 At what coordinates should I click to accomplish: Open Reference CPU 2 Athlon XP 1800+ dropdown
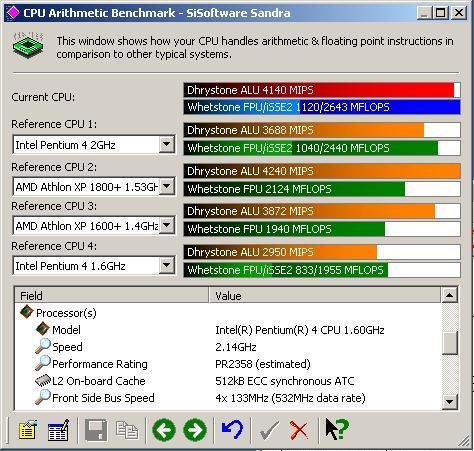pyautogui.click(x=166, y=187)
